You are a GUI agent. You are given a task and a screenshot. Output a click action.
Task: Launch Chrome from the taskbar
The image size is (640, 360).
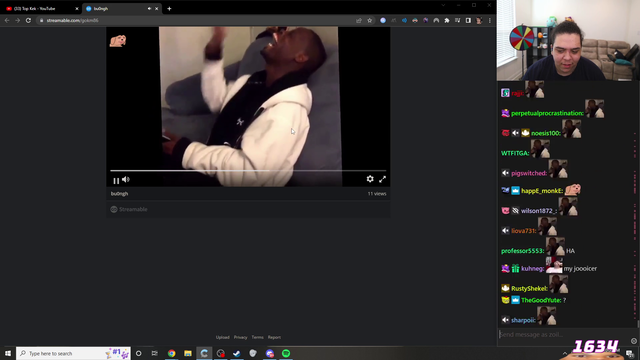point(171,353)
